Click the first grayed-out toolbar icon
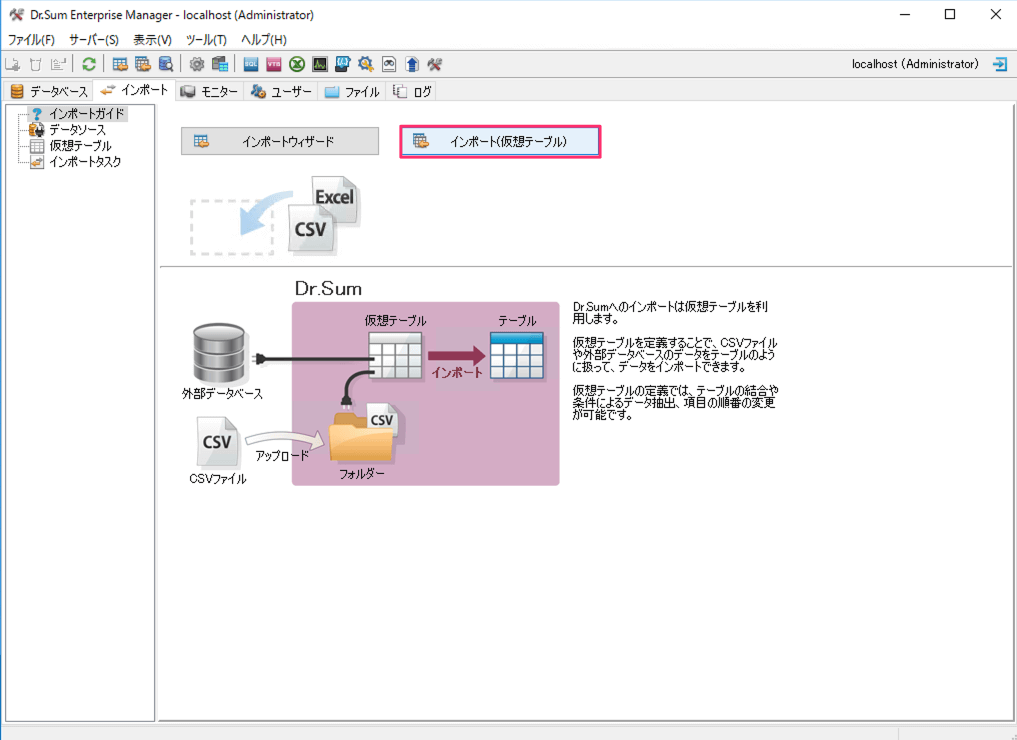 click(x=12, y=64)
